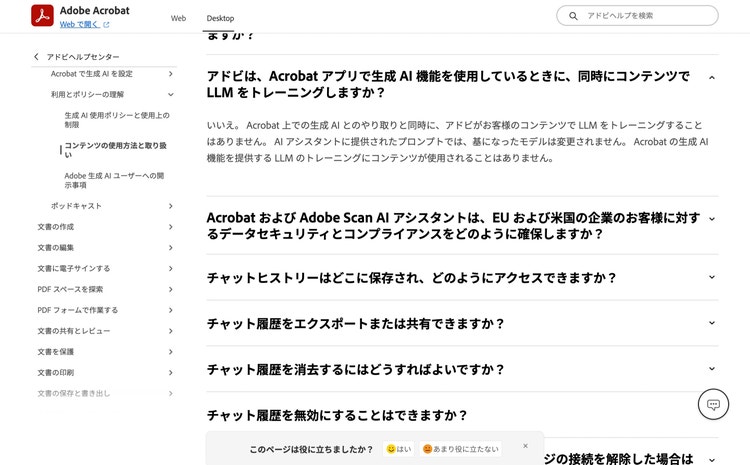
Task: Go to アドビヘルプセンター
Action: click(x=83, y=56)
